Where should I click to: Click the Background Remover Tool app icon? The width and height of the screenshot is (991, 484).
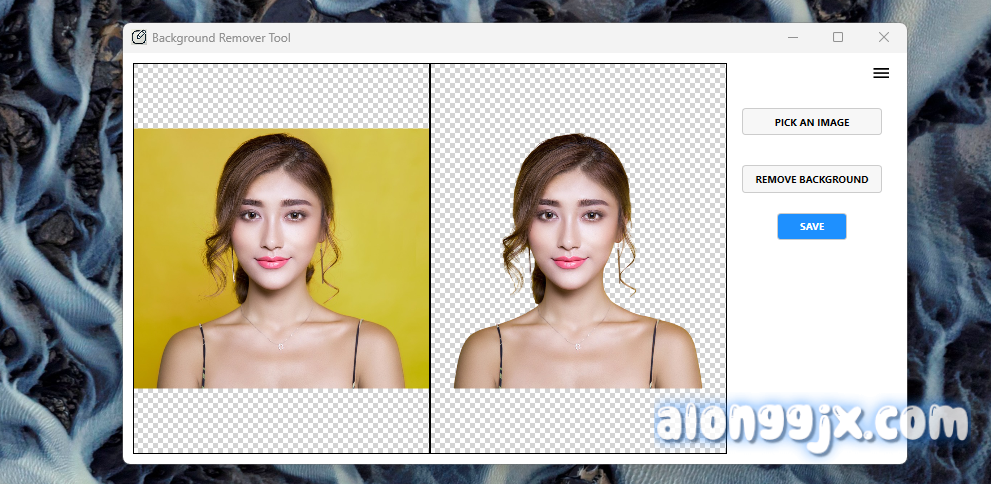[x=139, y=38]
